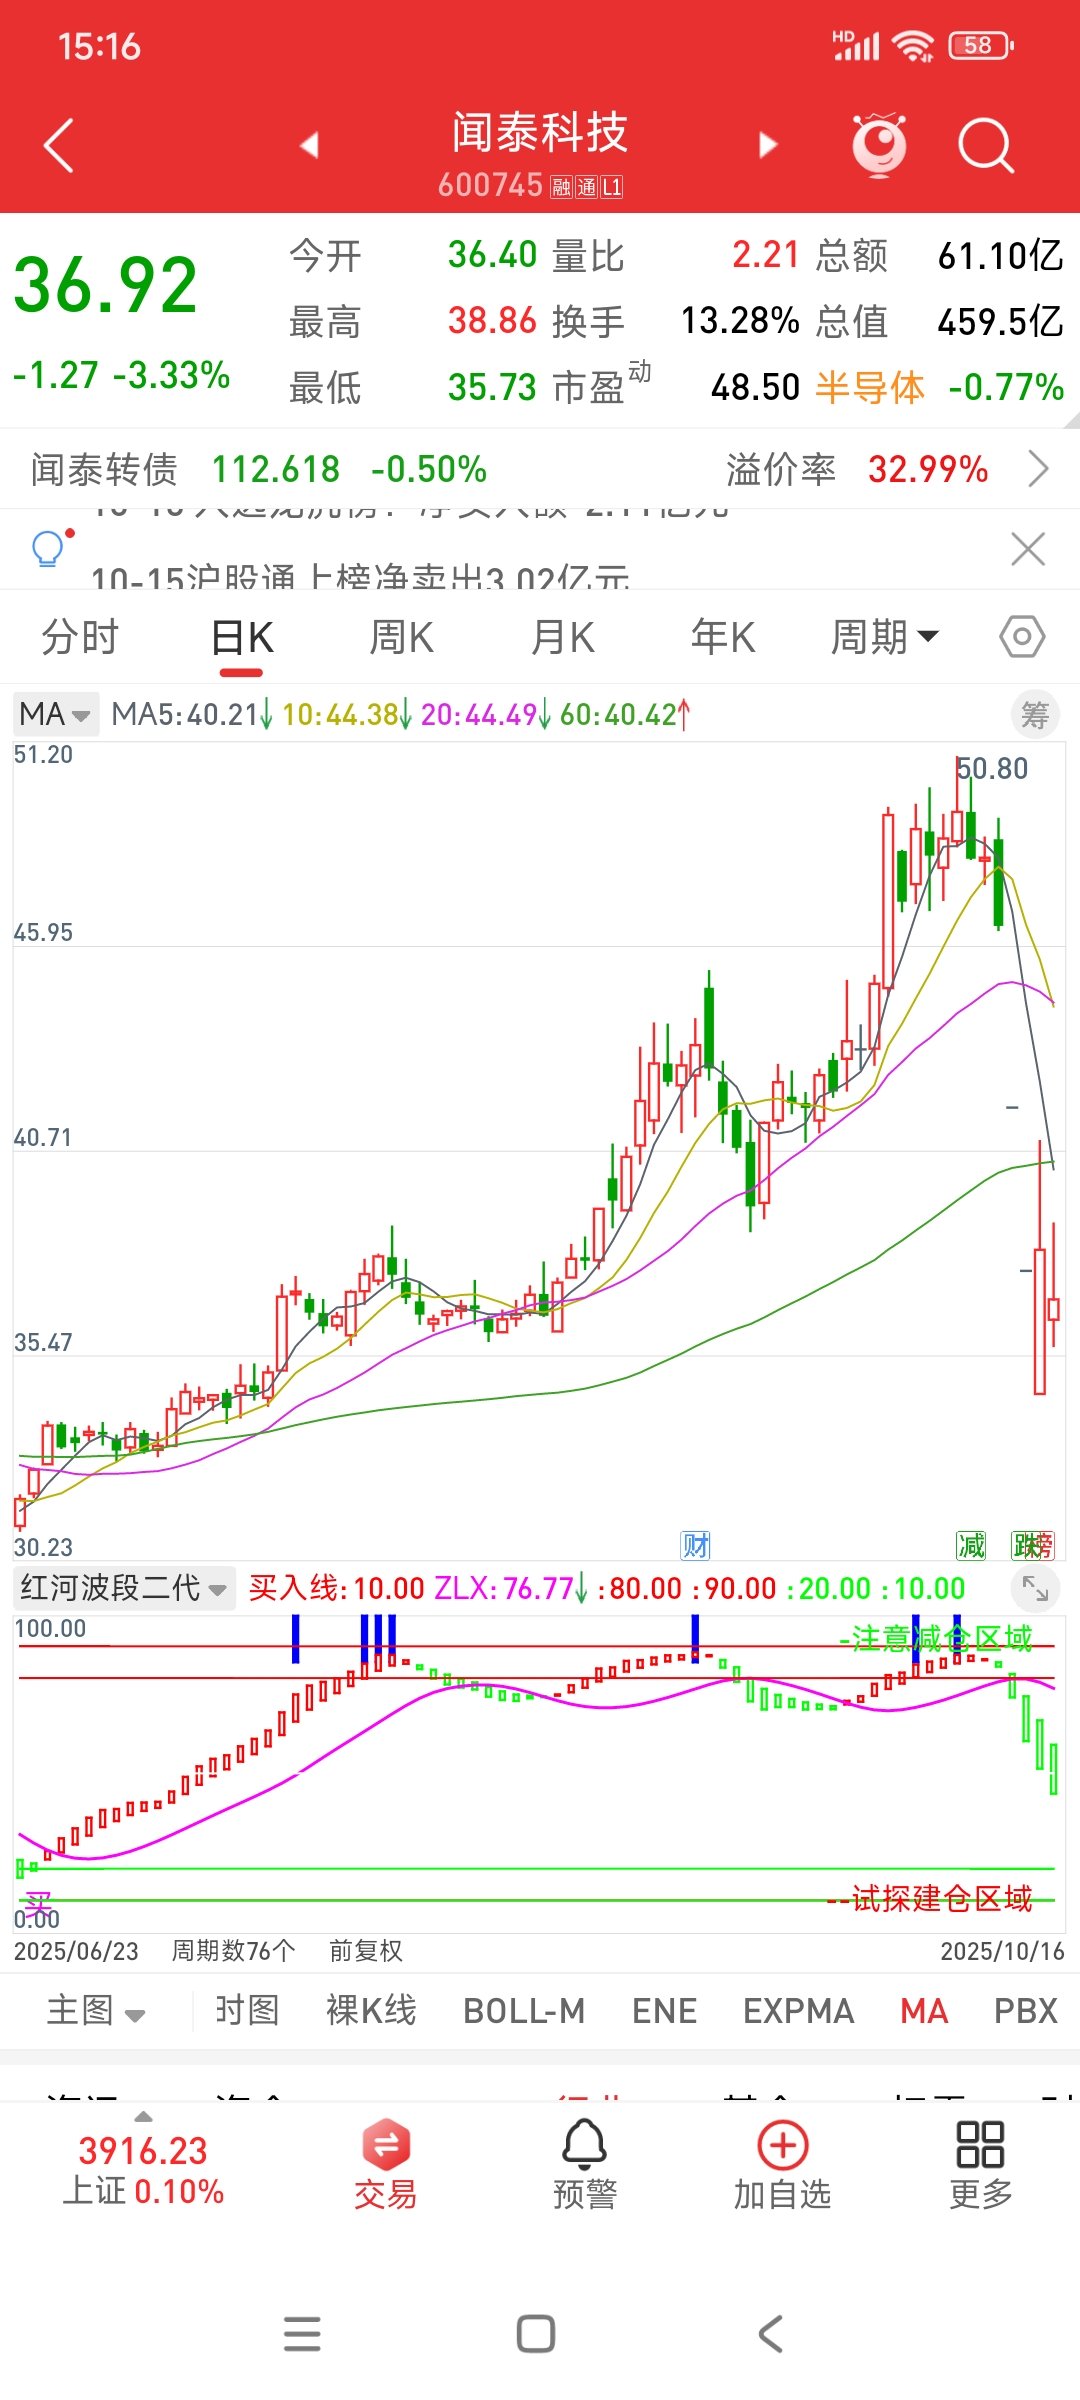Select the 日K daily chart tab

tap(242, 637)
